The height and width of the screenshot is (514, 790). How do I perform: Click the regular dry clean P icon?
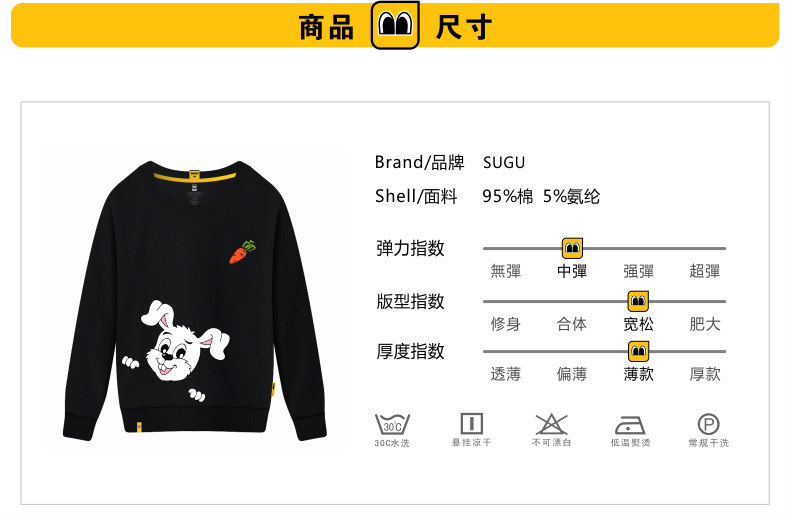708,424
